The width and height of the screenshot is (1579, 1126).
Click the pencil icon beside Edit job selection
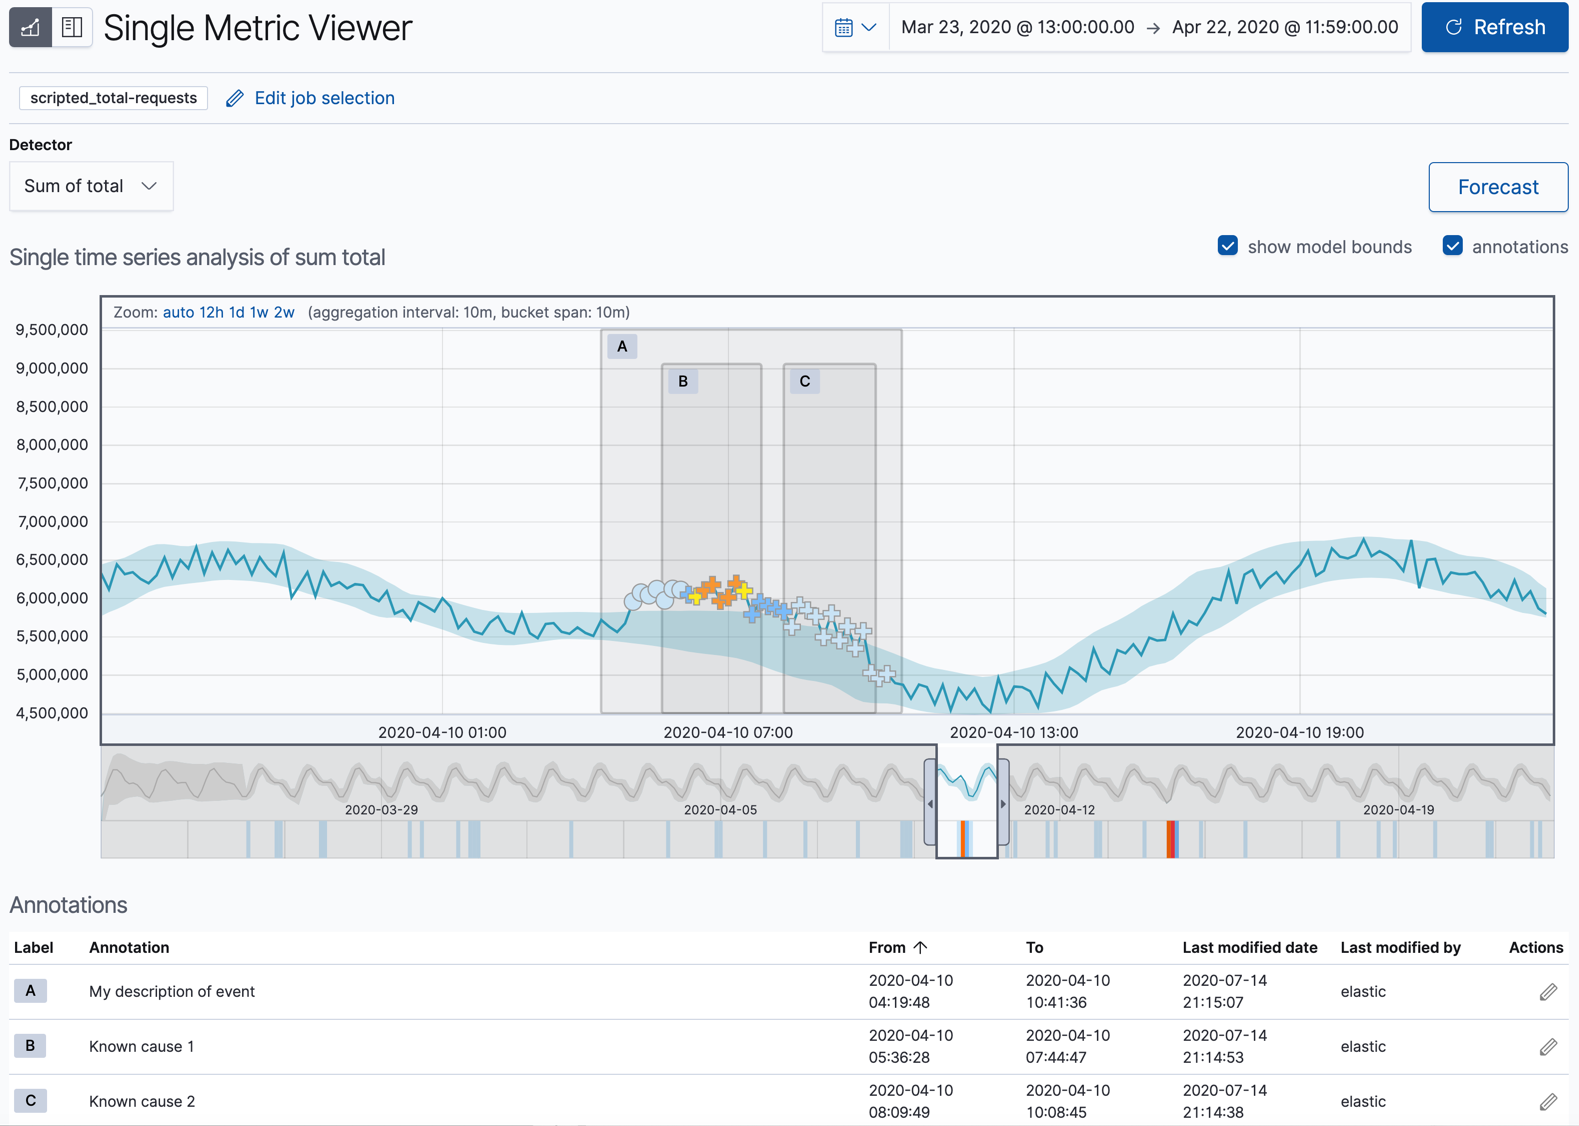(x=235, y=98)
